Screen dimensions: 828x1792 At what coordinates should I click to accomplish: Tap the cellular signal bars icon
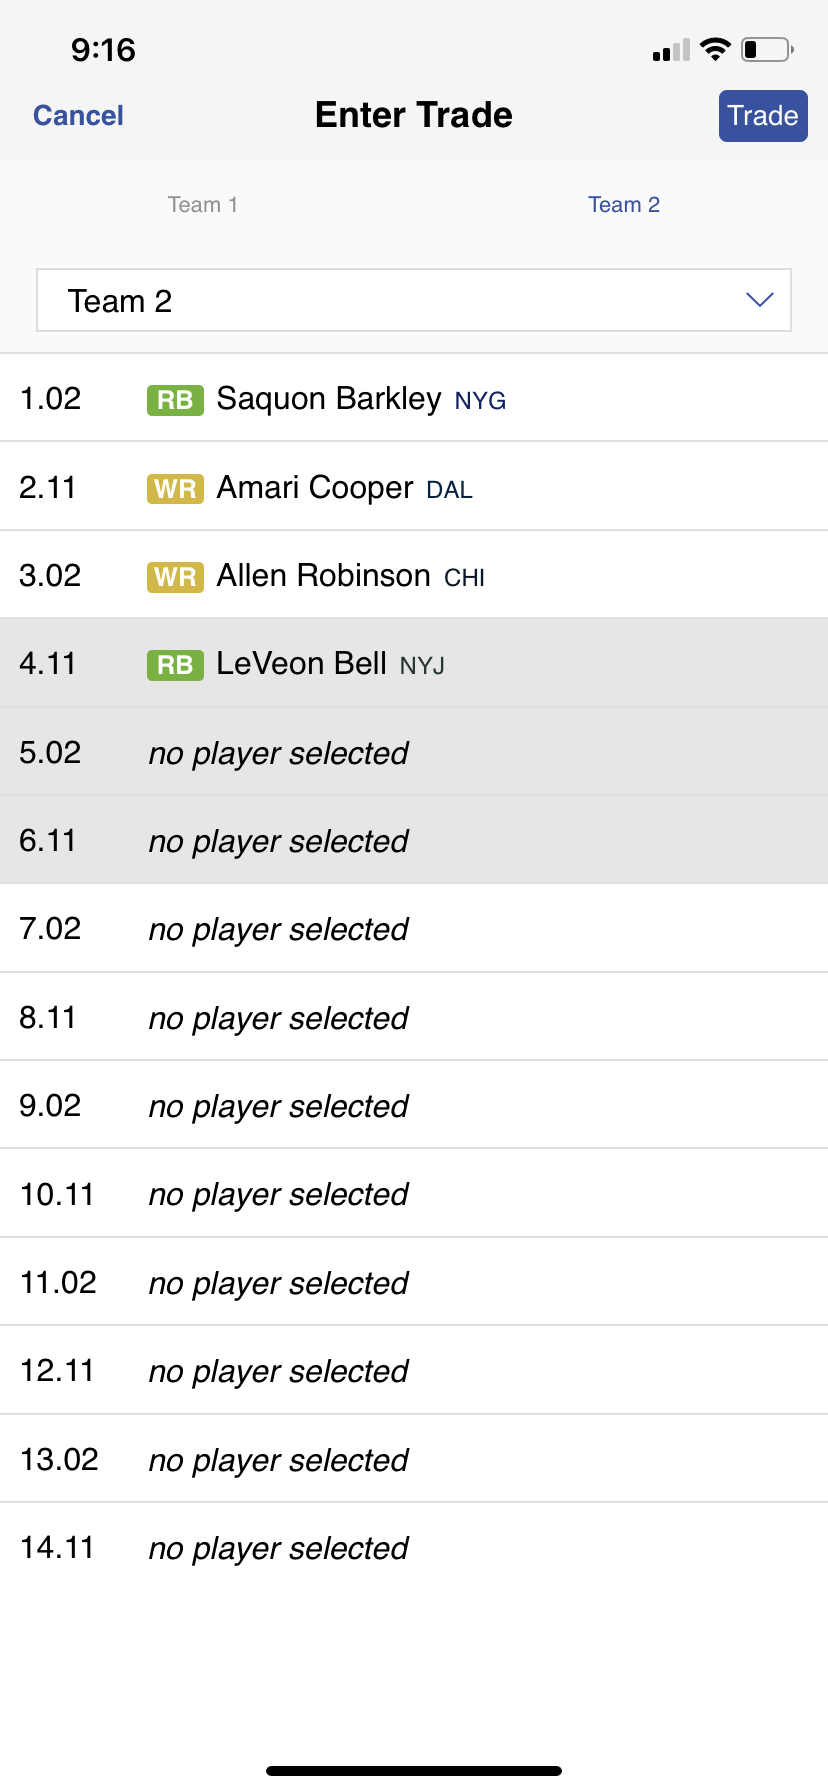[x=671, y=50]
